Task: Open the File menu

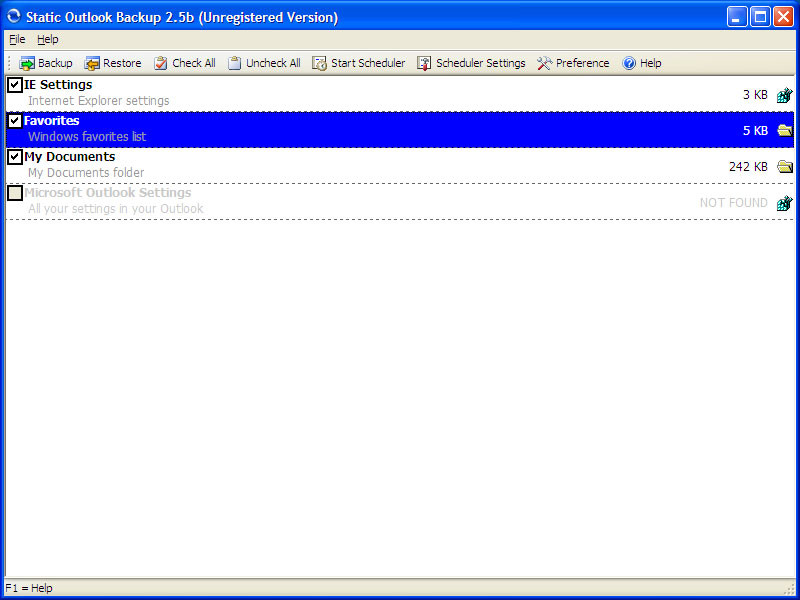Action: point(17,39)
